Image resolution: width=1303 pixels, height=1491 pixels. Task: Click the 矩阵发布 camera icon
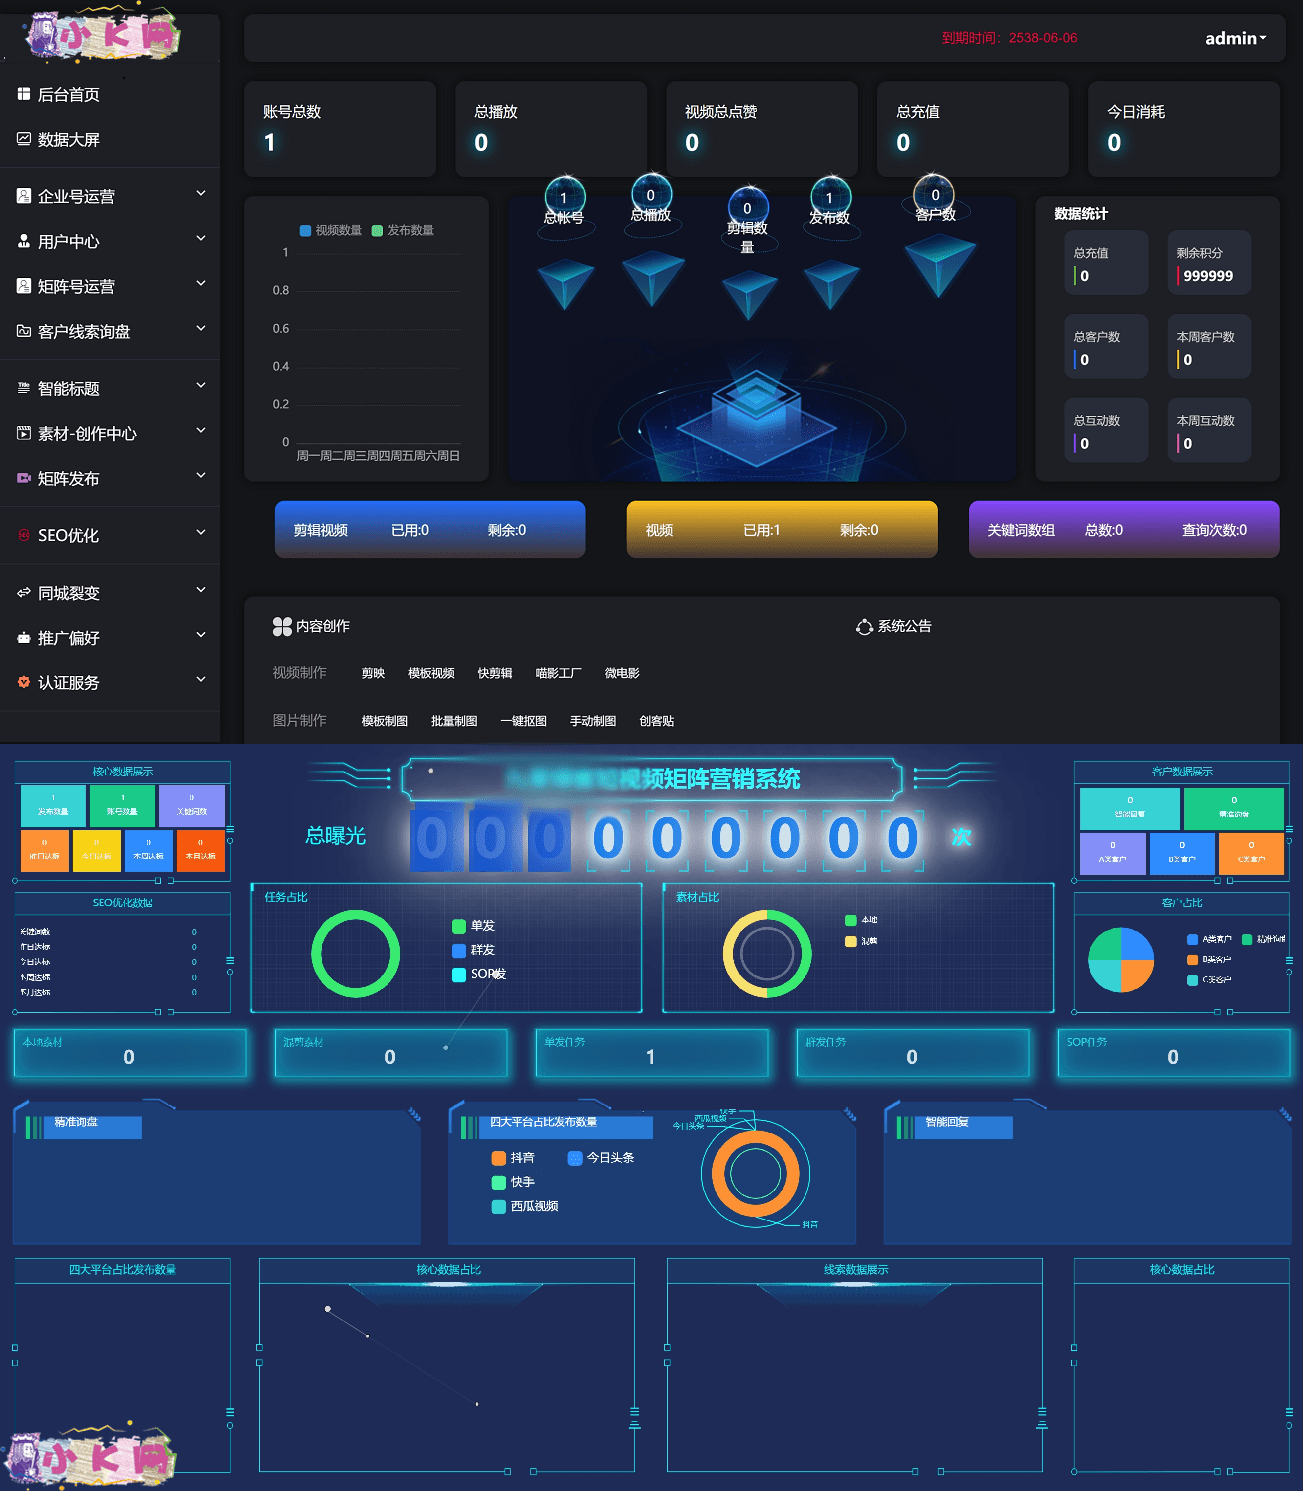pyautogui.click(x=24, y=478)
